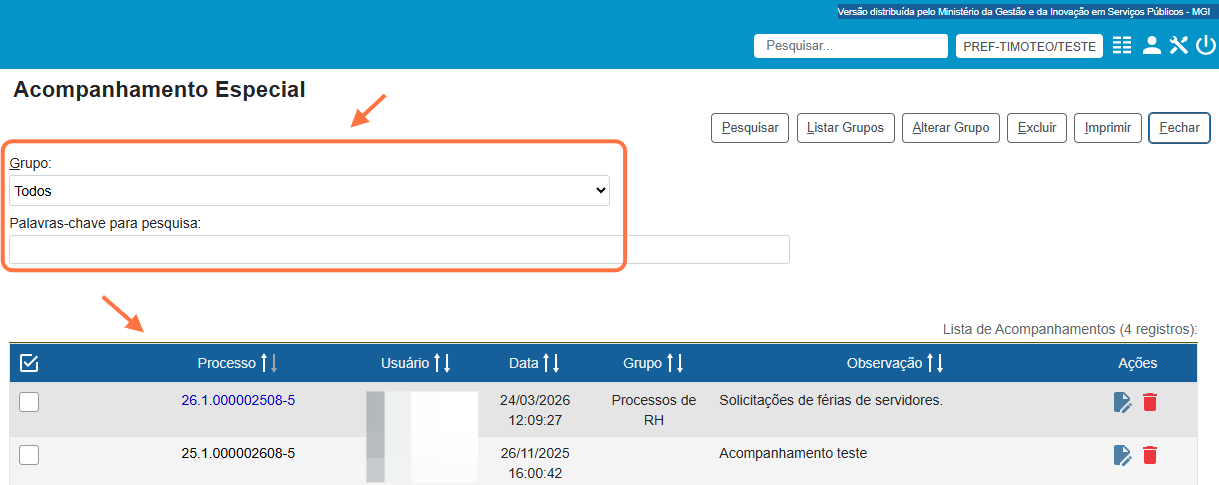Click the Excluir button

[x=1037, y=128]
